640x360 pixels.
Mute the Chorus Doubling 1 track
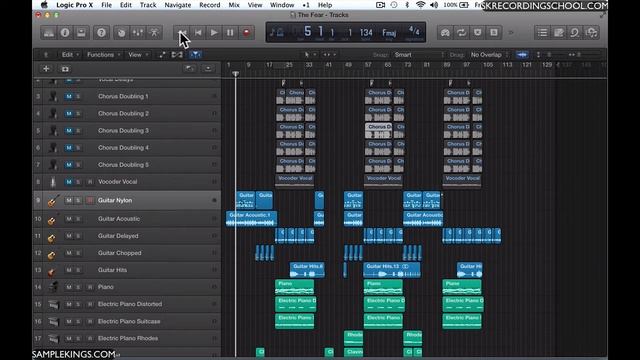69,96
